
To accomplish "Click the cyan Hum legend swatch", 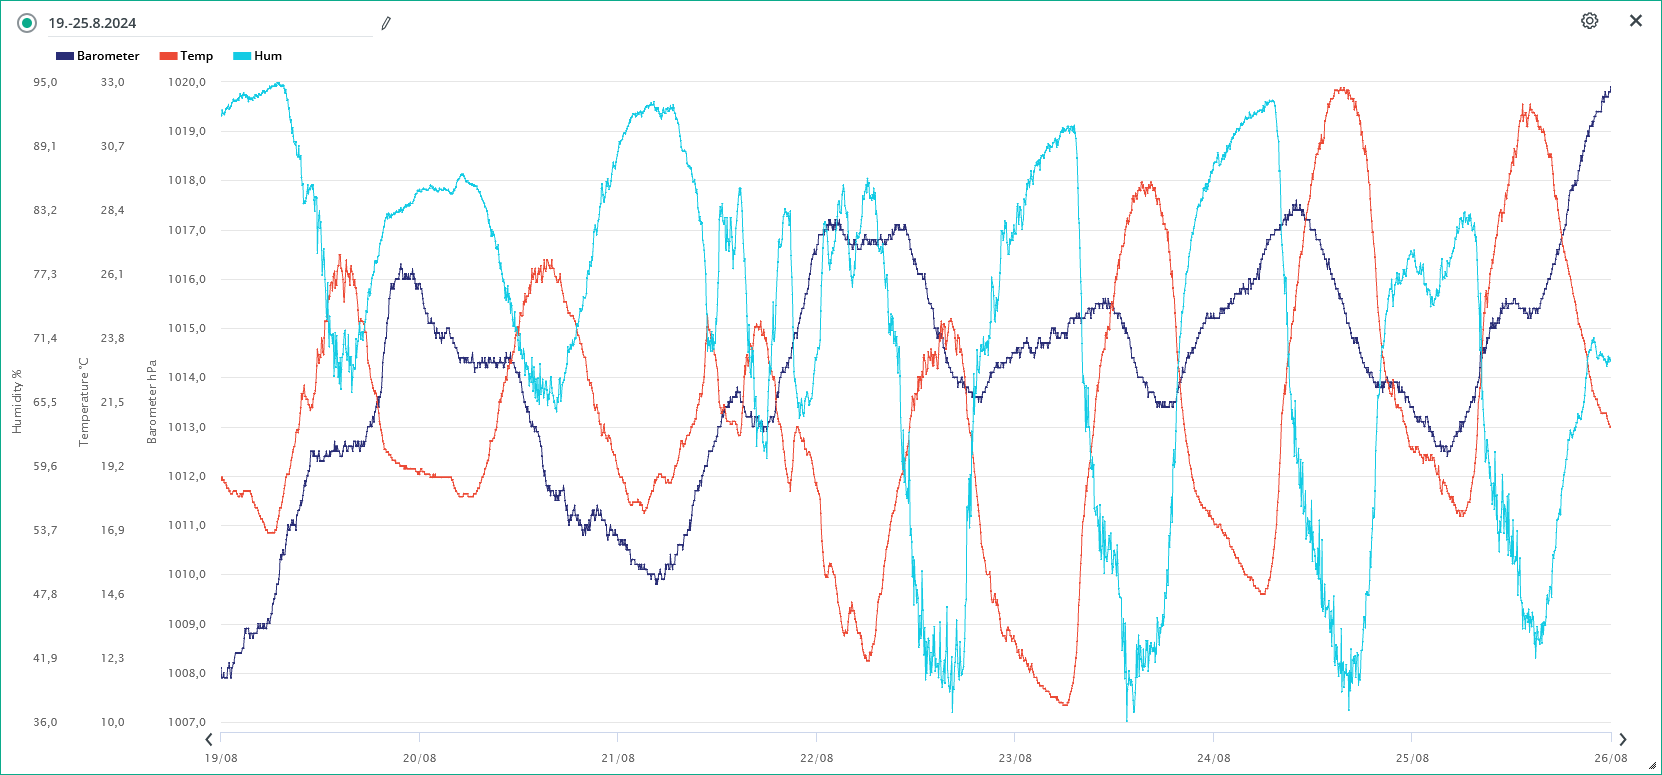I will click(x=242, y=56).
